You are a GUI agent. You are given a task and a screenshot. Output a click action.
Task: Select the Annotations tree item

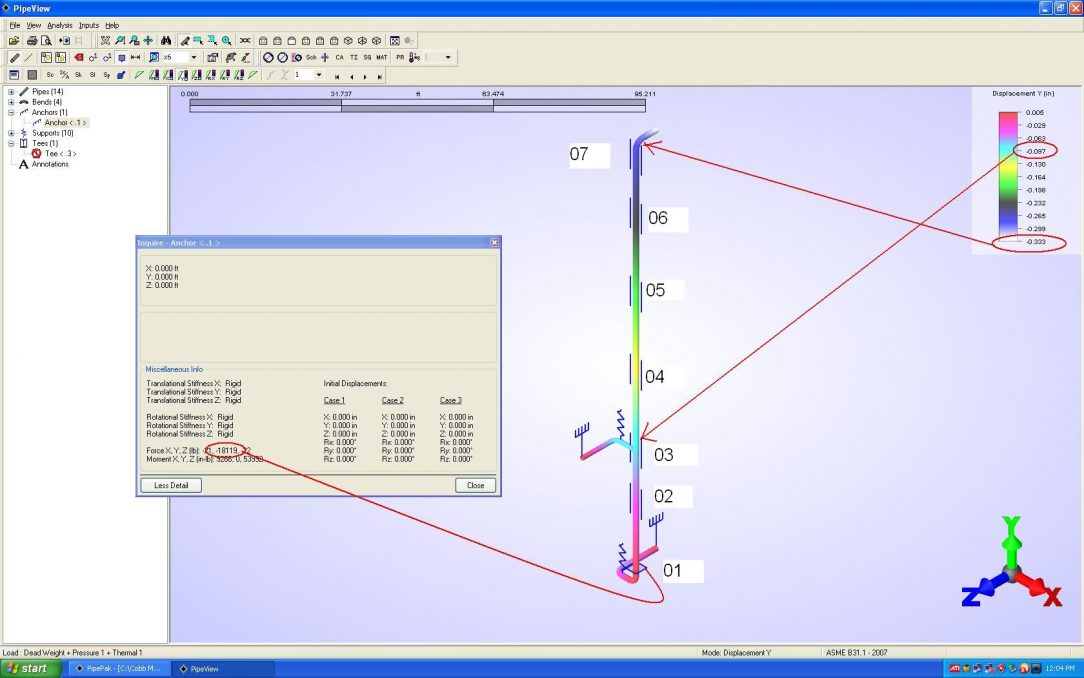pos(50,164)
